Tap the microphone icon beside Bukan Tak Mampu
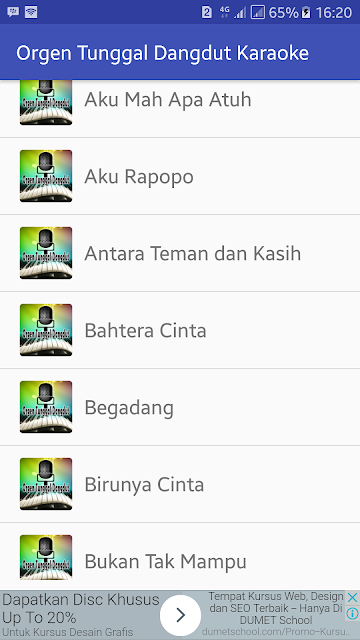Viewport: 360px width, 640px height. [46, 557]
